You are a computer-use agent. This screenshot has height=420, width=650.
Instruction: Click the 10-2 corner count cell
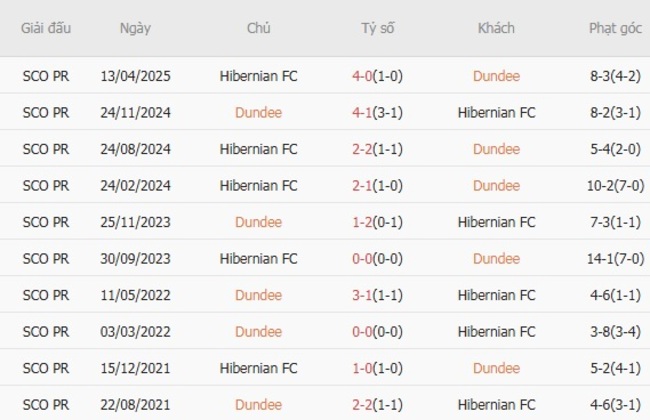615,186
